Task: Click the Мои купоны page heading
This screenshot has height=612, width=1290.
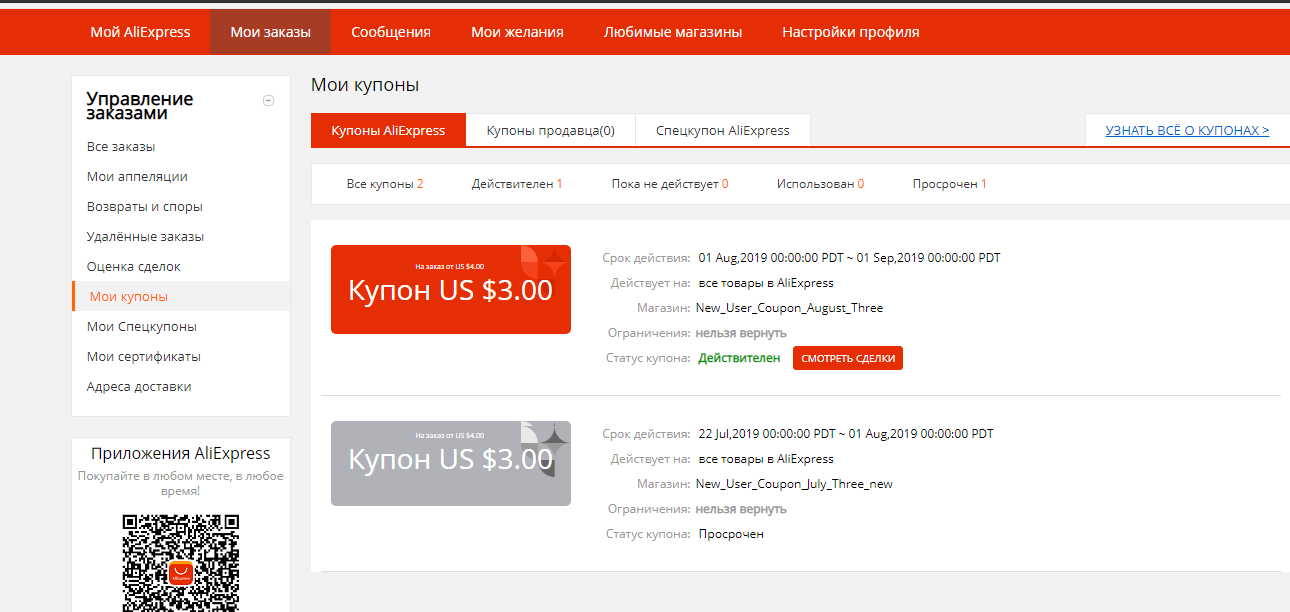Action: coord(365,85)
